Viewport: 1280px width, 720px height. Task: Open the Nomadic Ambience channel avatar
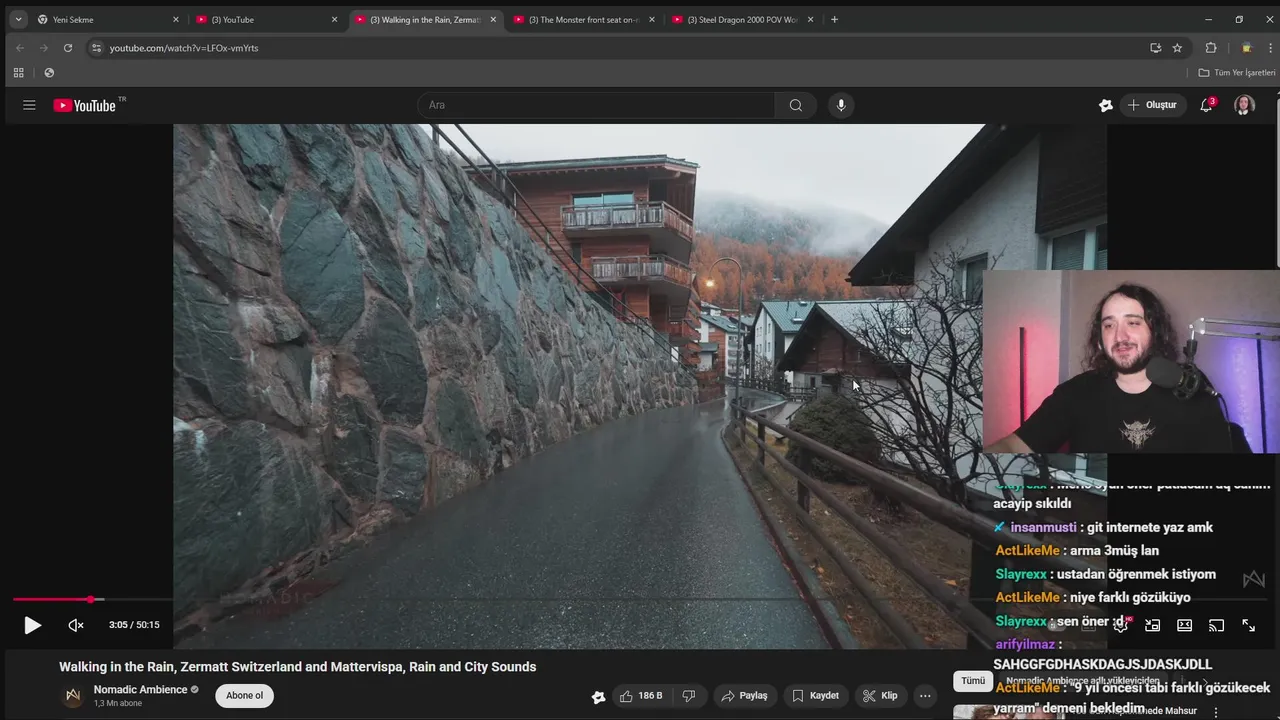72,696
